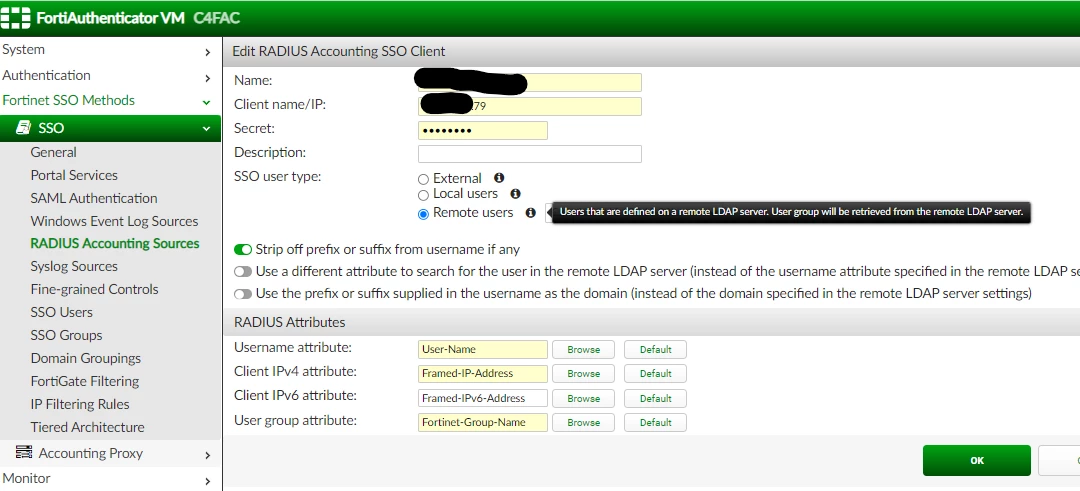Collapse the SSO submenu chevron
The height and width of the screenshot is (491, 1080).
[x=206, y=129]
